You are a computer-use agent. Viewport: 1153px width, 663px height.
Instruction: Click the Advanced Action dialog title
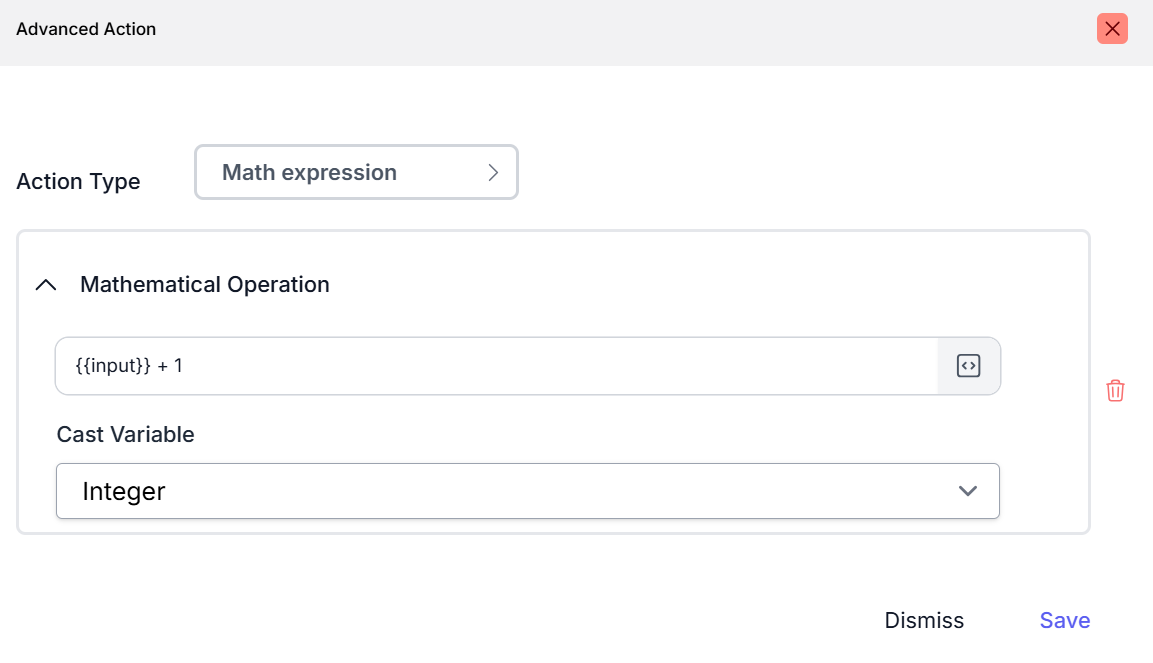tap(86, 29)
